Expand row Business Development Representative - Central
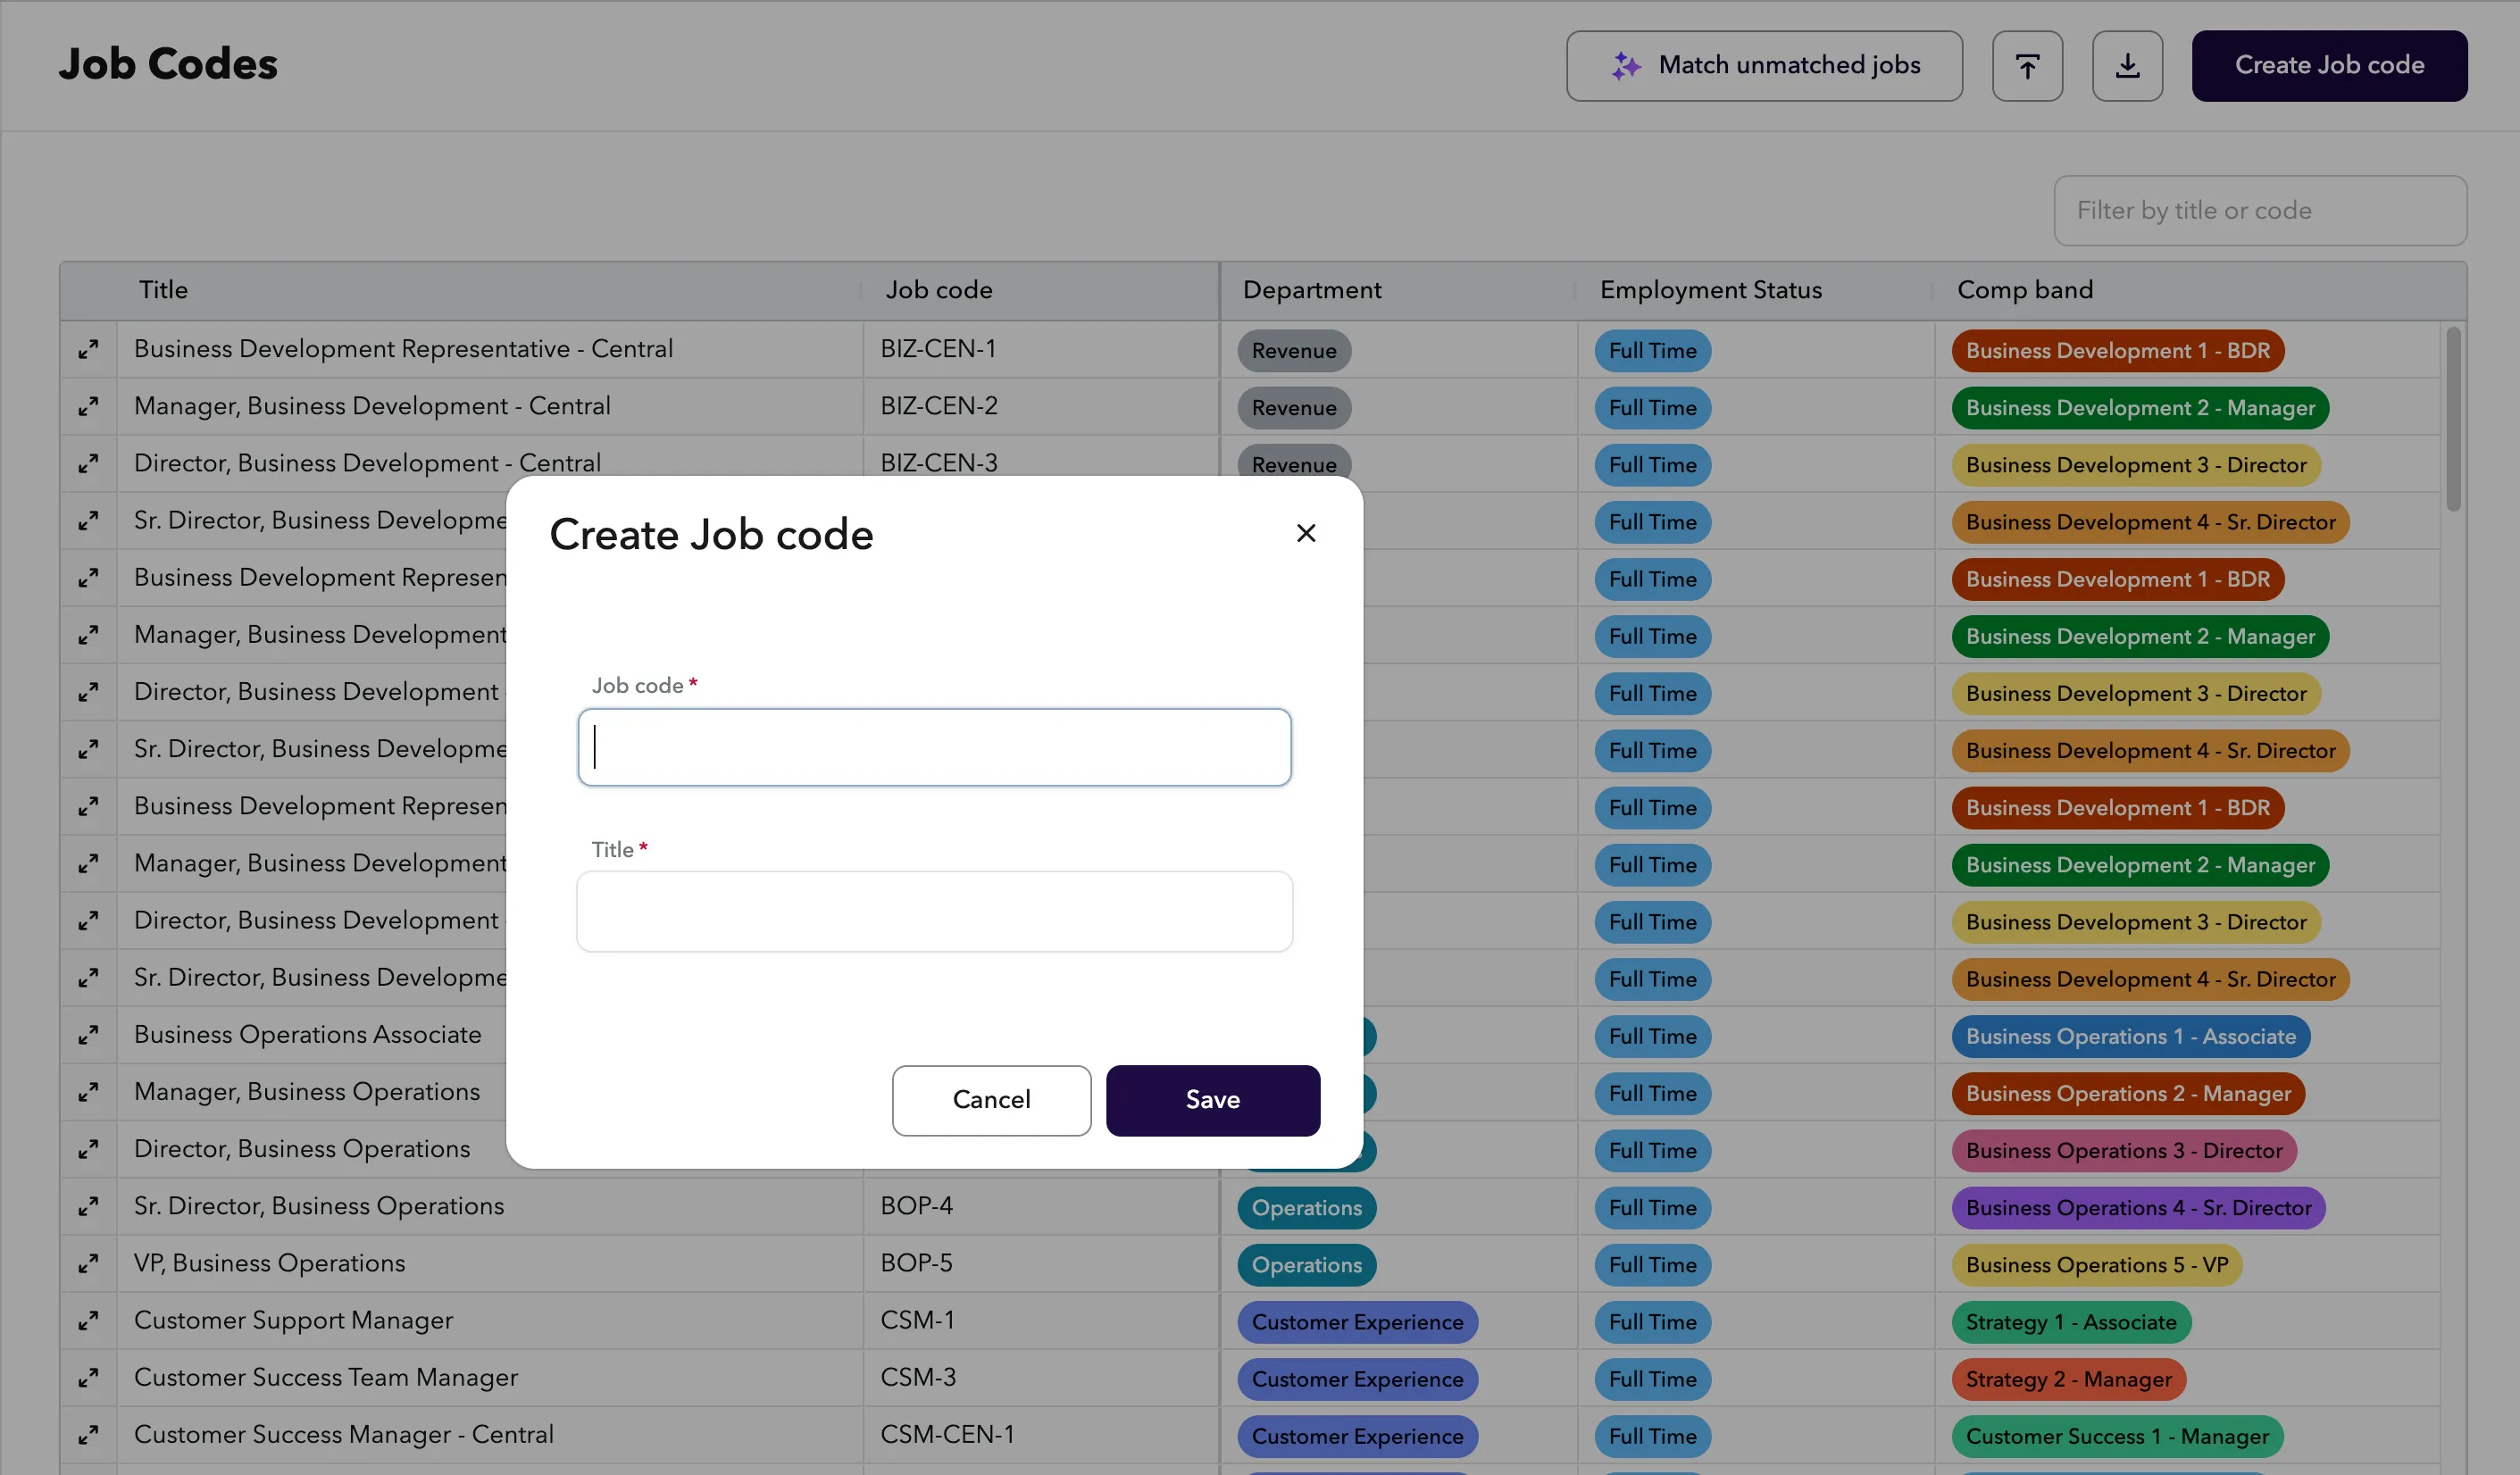 [x=88, y=349]
